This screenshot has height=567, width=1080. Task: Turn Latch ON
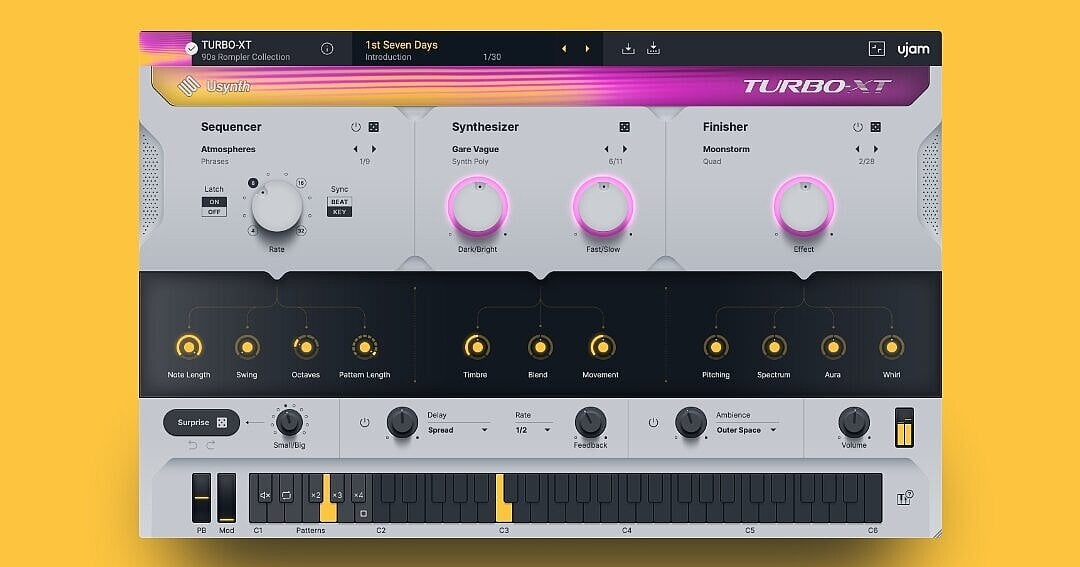click(x=214, y=201)
